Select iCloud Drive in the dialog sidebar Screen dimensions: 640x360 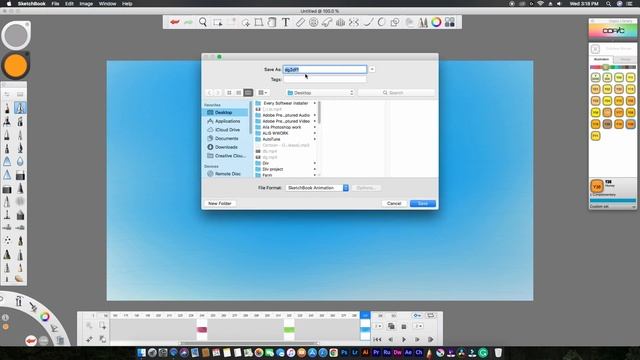click(227, 130)
